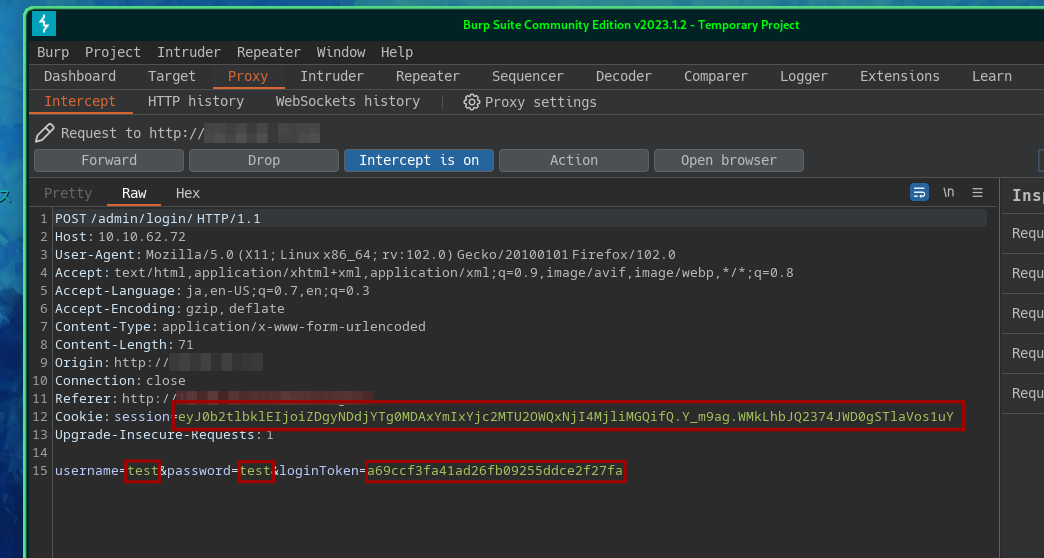Open the Action dropdown button
Image resolution: width=1044 pixels, height=558 pixels.
tap(574, 160)
